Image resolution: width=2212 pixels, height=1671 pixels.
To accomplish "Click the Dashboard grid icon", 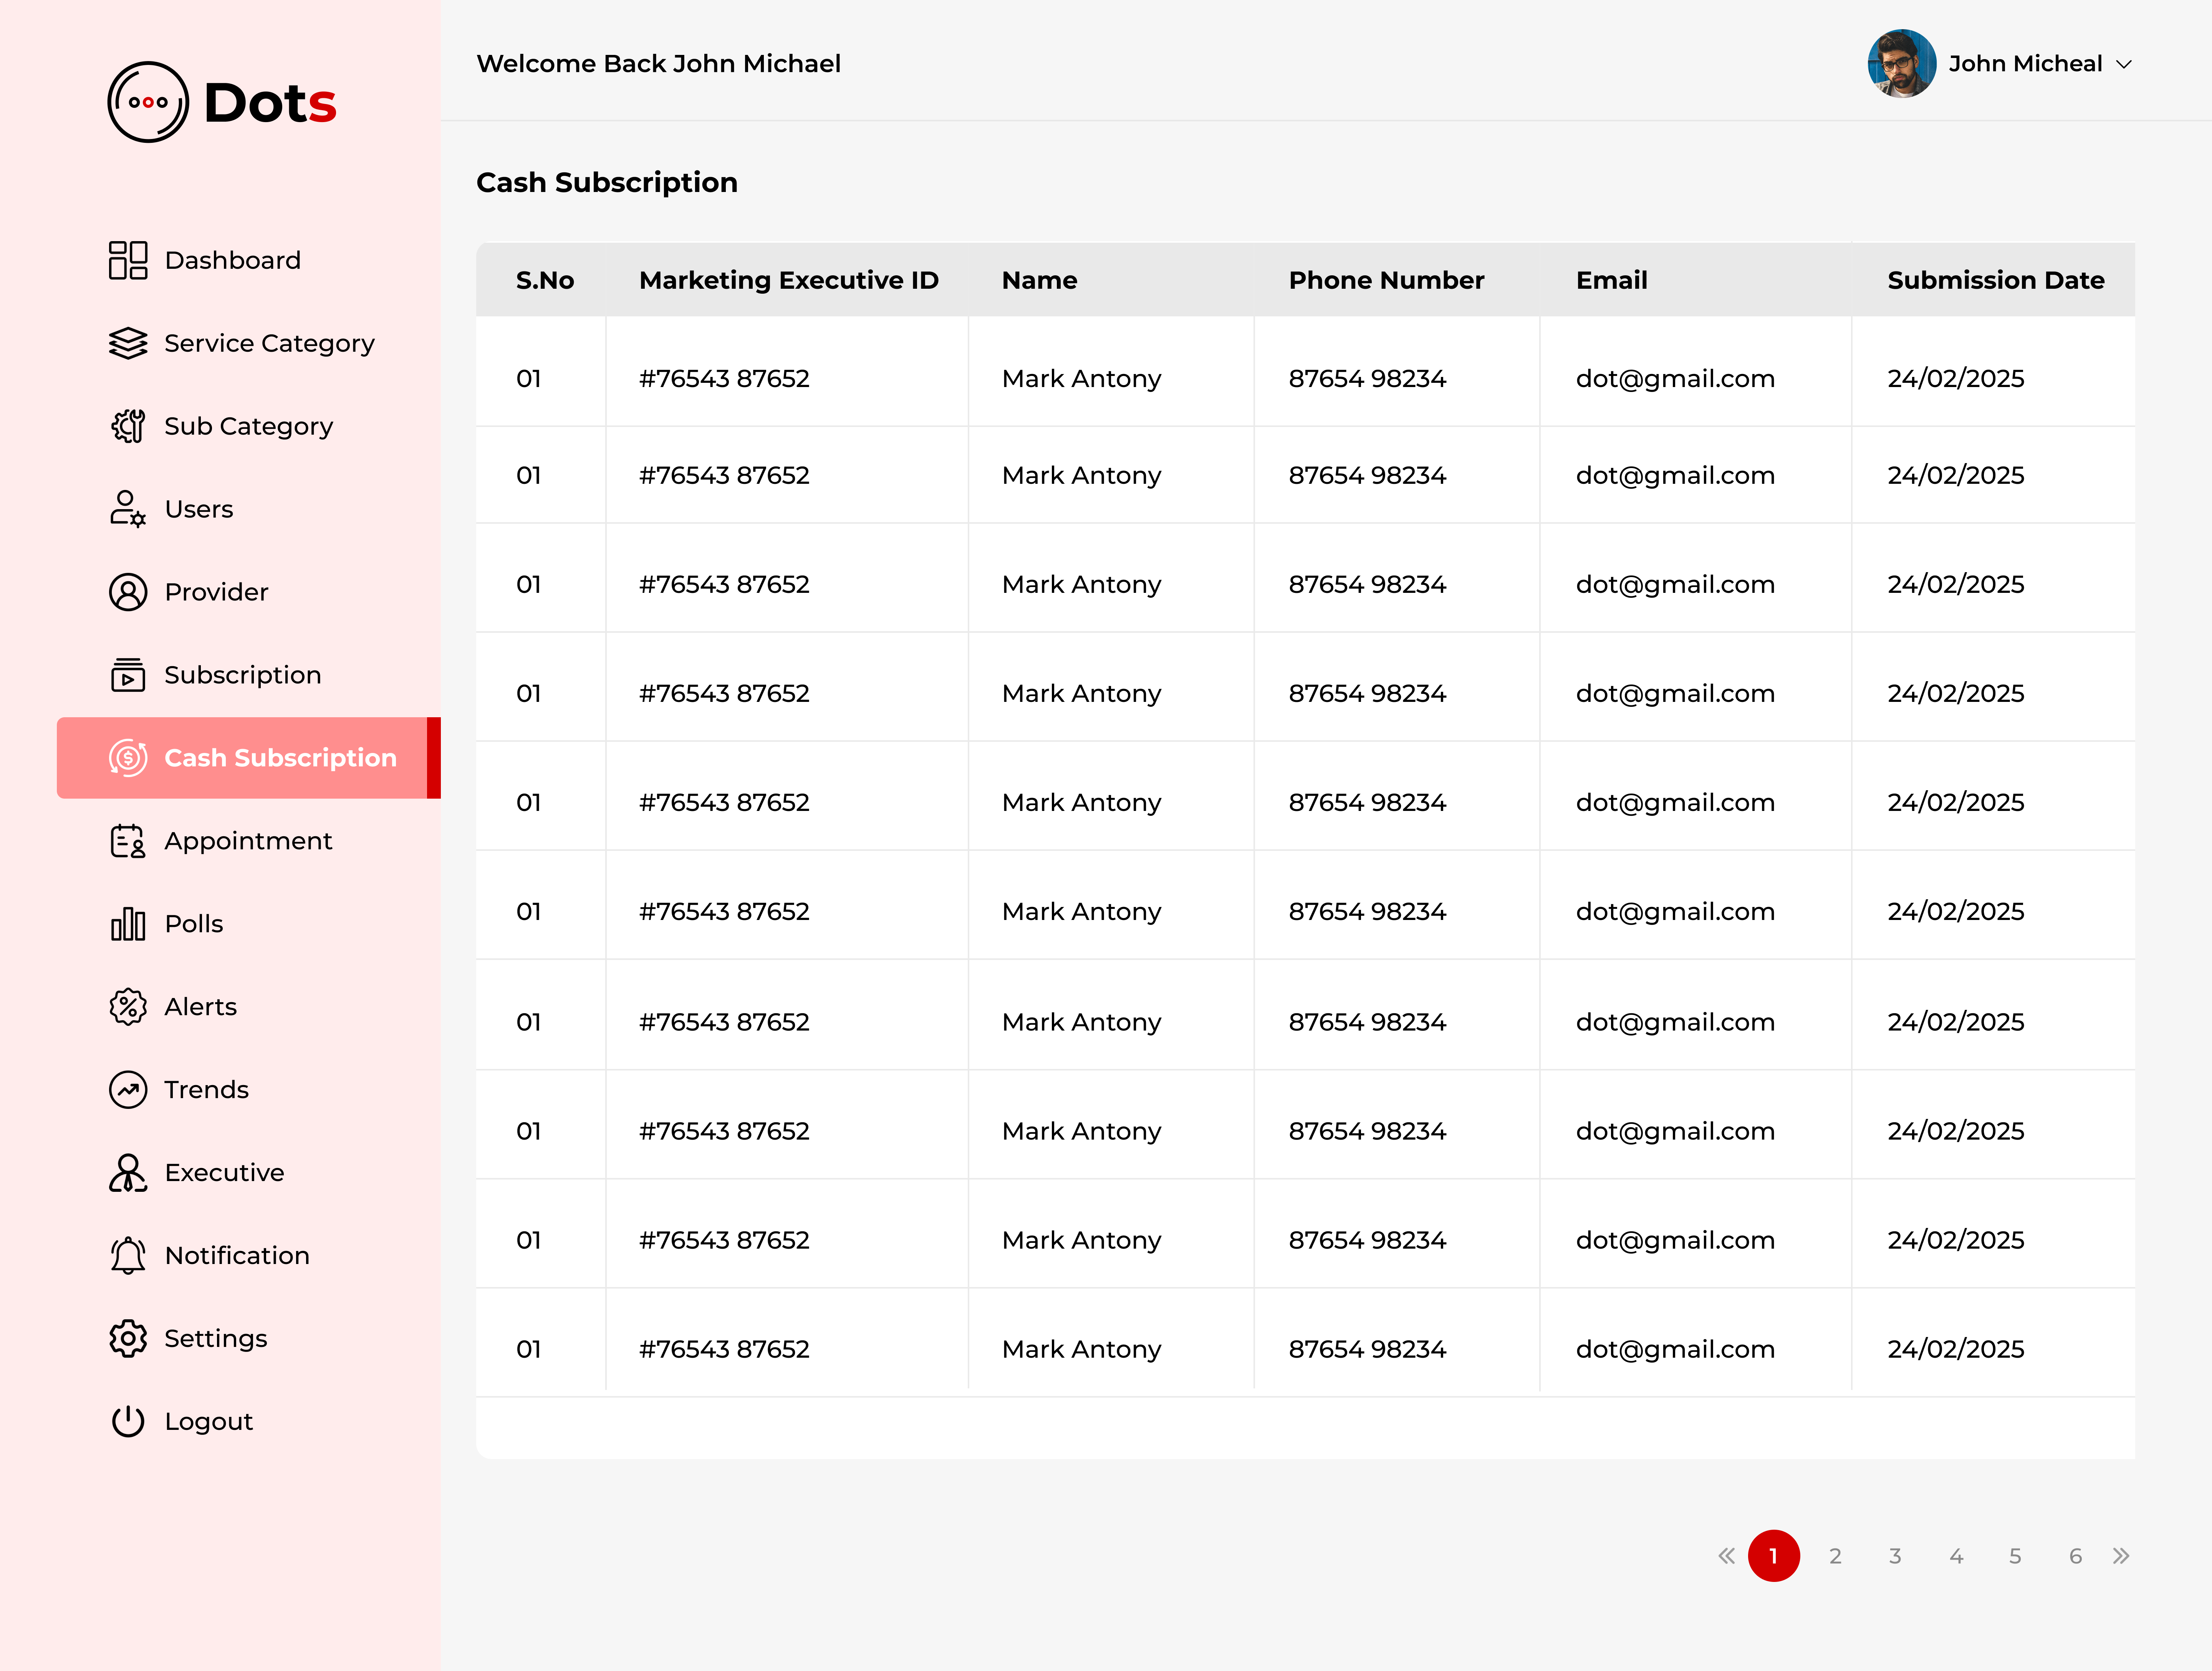I will pos(128,260).
